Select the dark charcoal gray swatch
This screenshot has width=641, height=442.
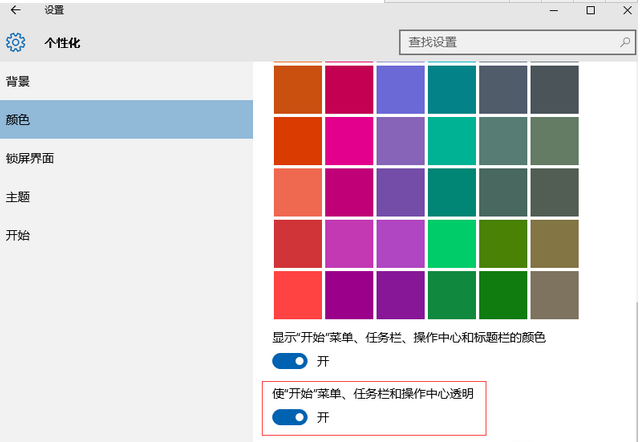pyautogui.click(x=555, y=90)
